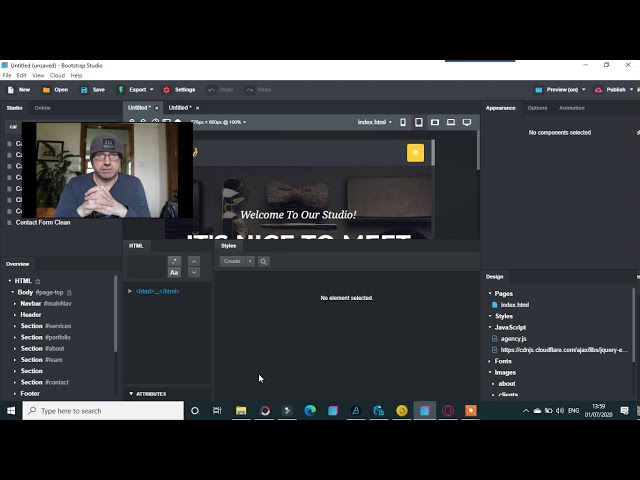Click the Redo arrow icon
Image resolution: width=640 pixels, height=480 pixels.
pos(249,90)
